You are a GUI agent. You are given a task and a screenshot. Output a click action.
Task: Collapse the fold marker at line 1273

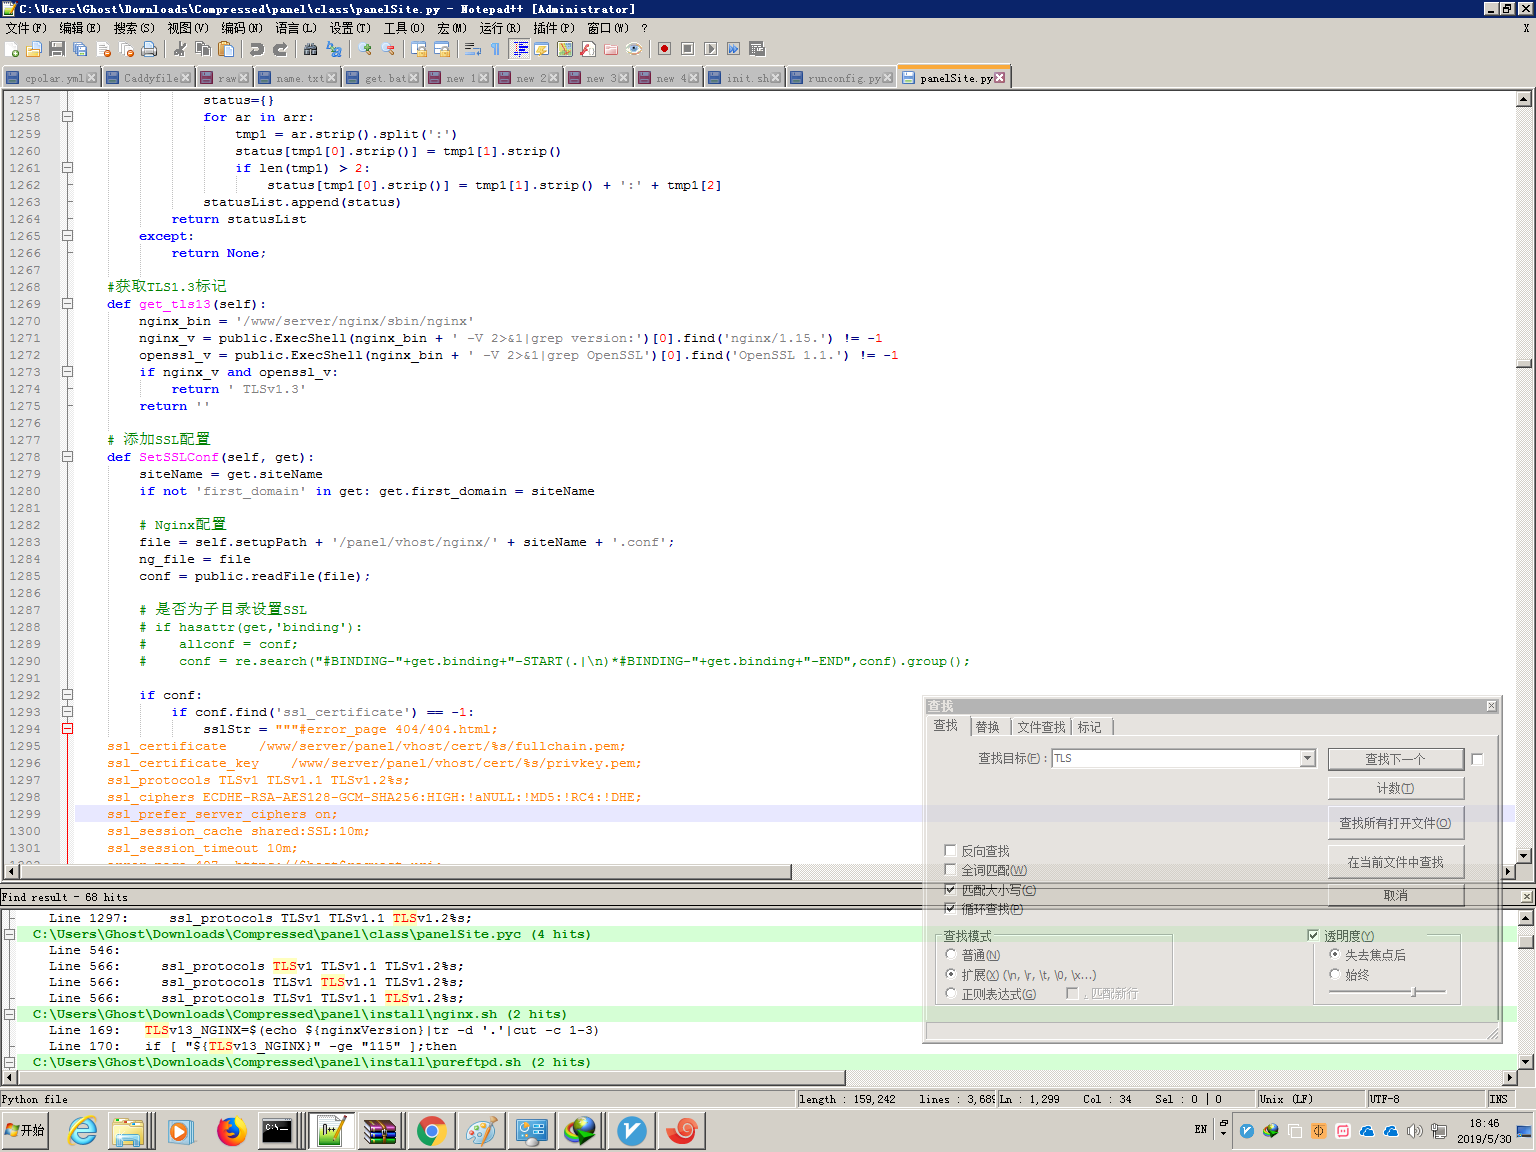[67, 372]
